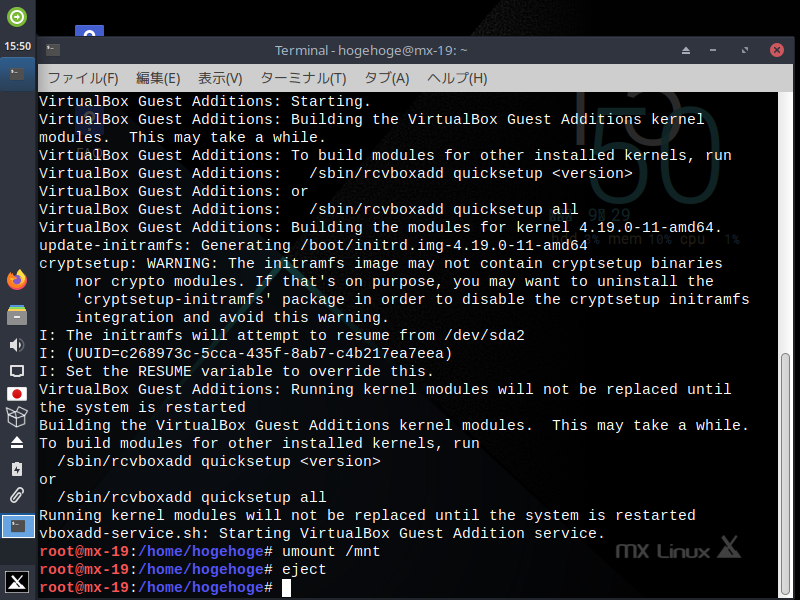The image size is (800, 600).
Task: Click the panel clock showing 15:50
Action: (17, 46)
